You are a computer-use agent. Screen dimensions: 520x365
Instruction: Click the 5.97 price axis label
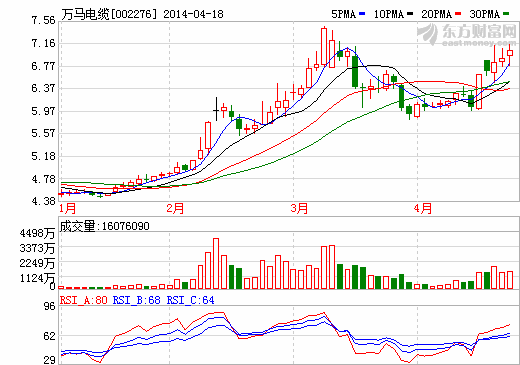pyautogui.click(x=43, y=111)
